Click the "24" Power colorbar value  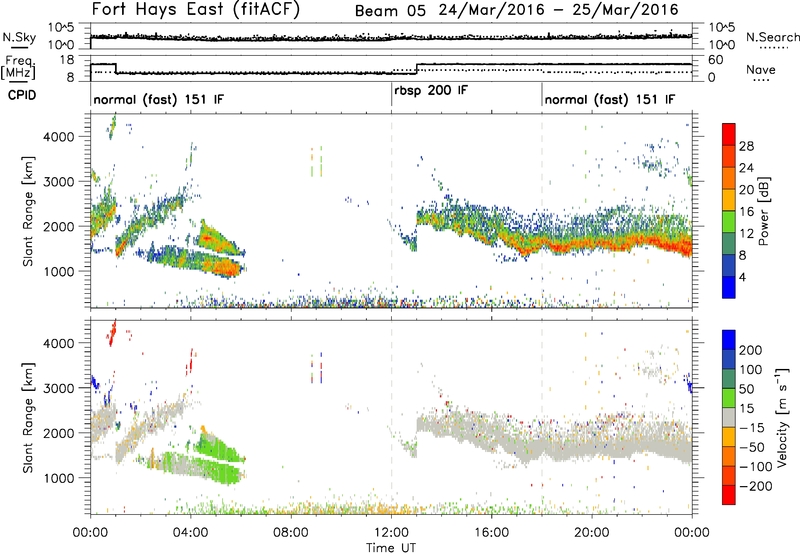[746, 168]
